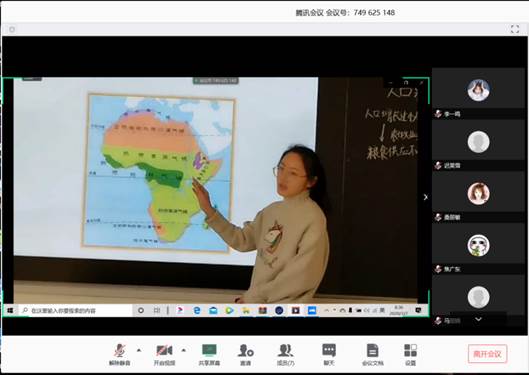Select the first participant's rabbit-ear avatar
Screen dimensions: 529x375
[x=478, y=90]
